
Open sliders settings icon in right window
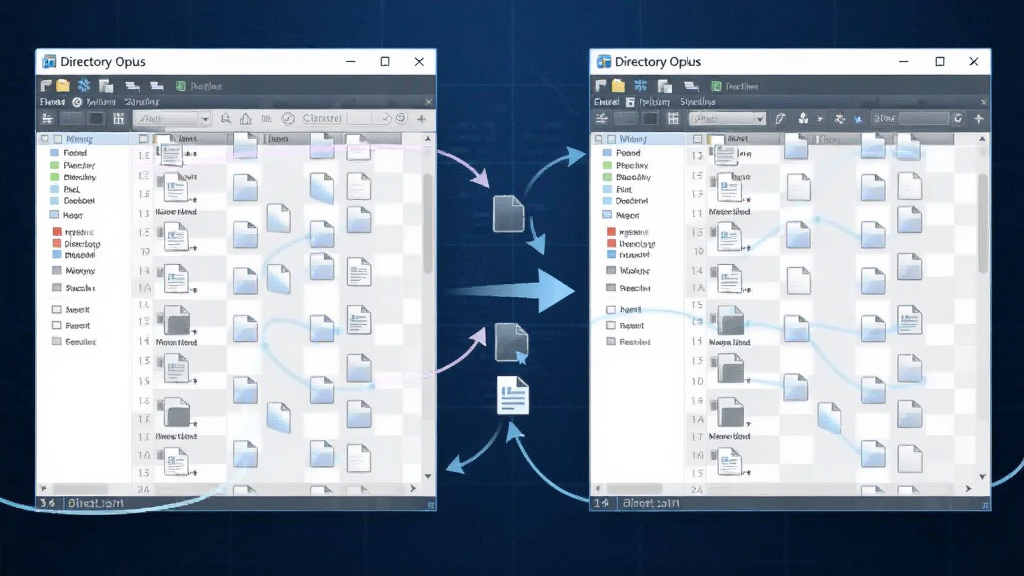602,118
